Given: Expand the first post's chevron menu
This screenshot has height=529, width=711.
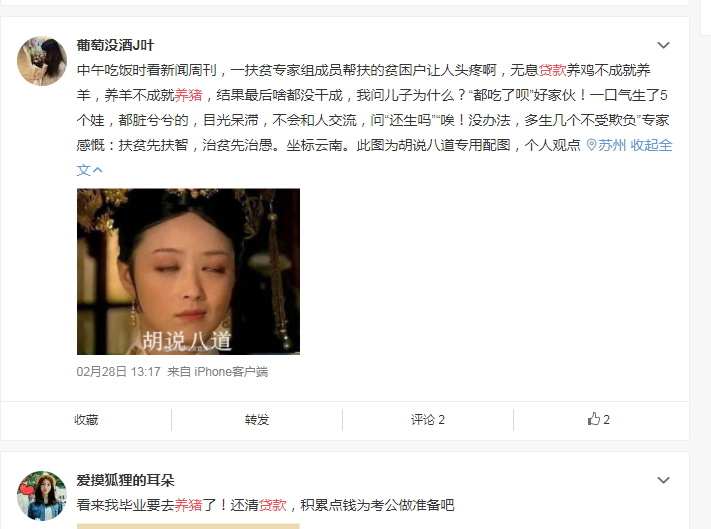Looking at the screenshot, I should click(663, 45).
